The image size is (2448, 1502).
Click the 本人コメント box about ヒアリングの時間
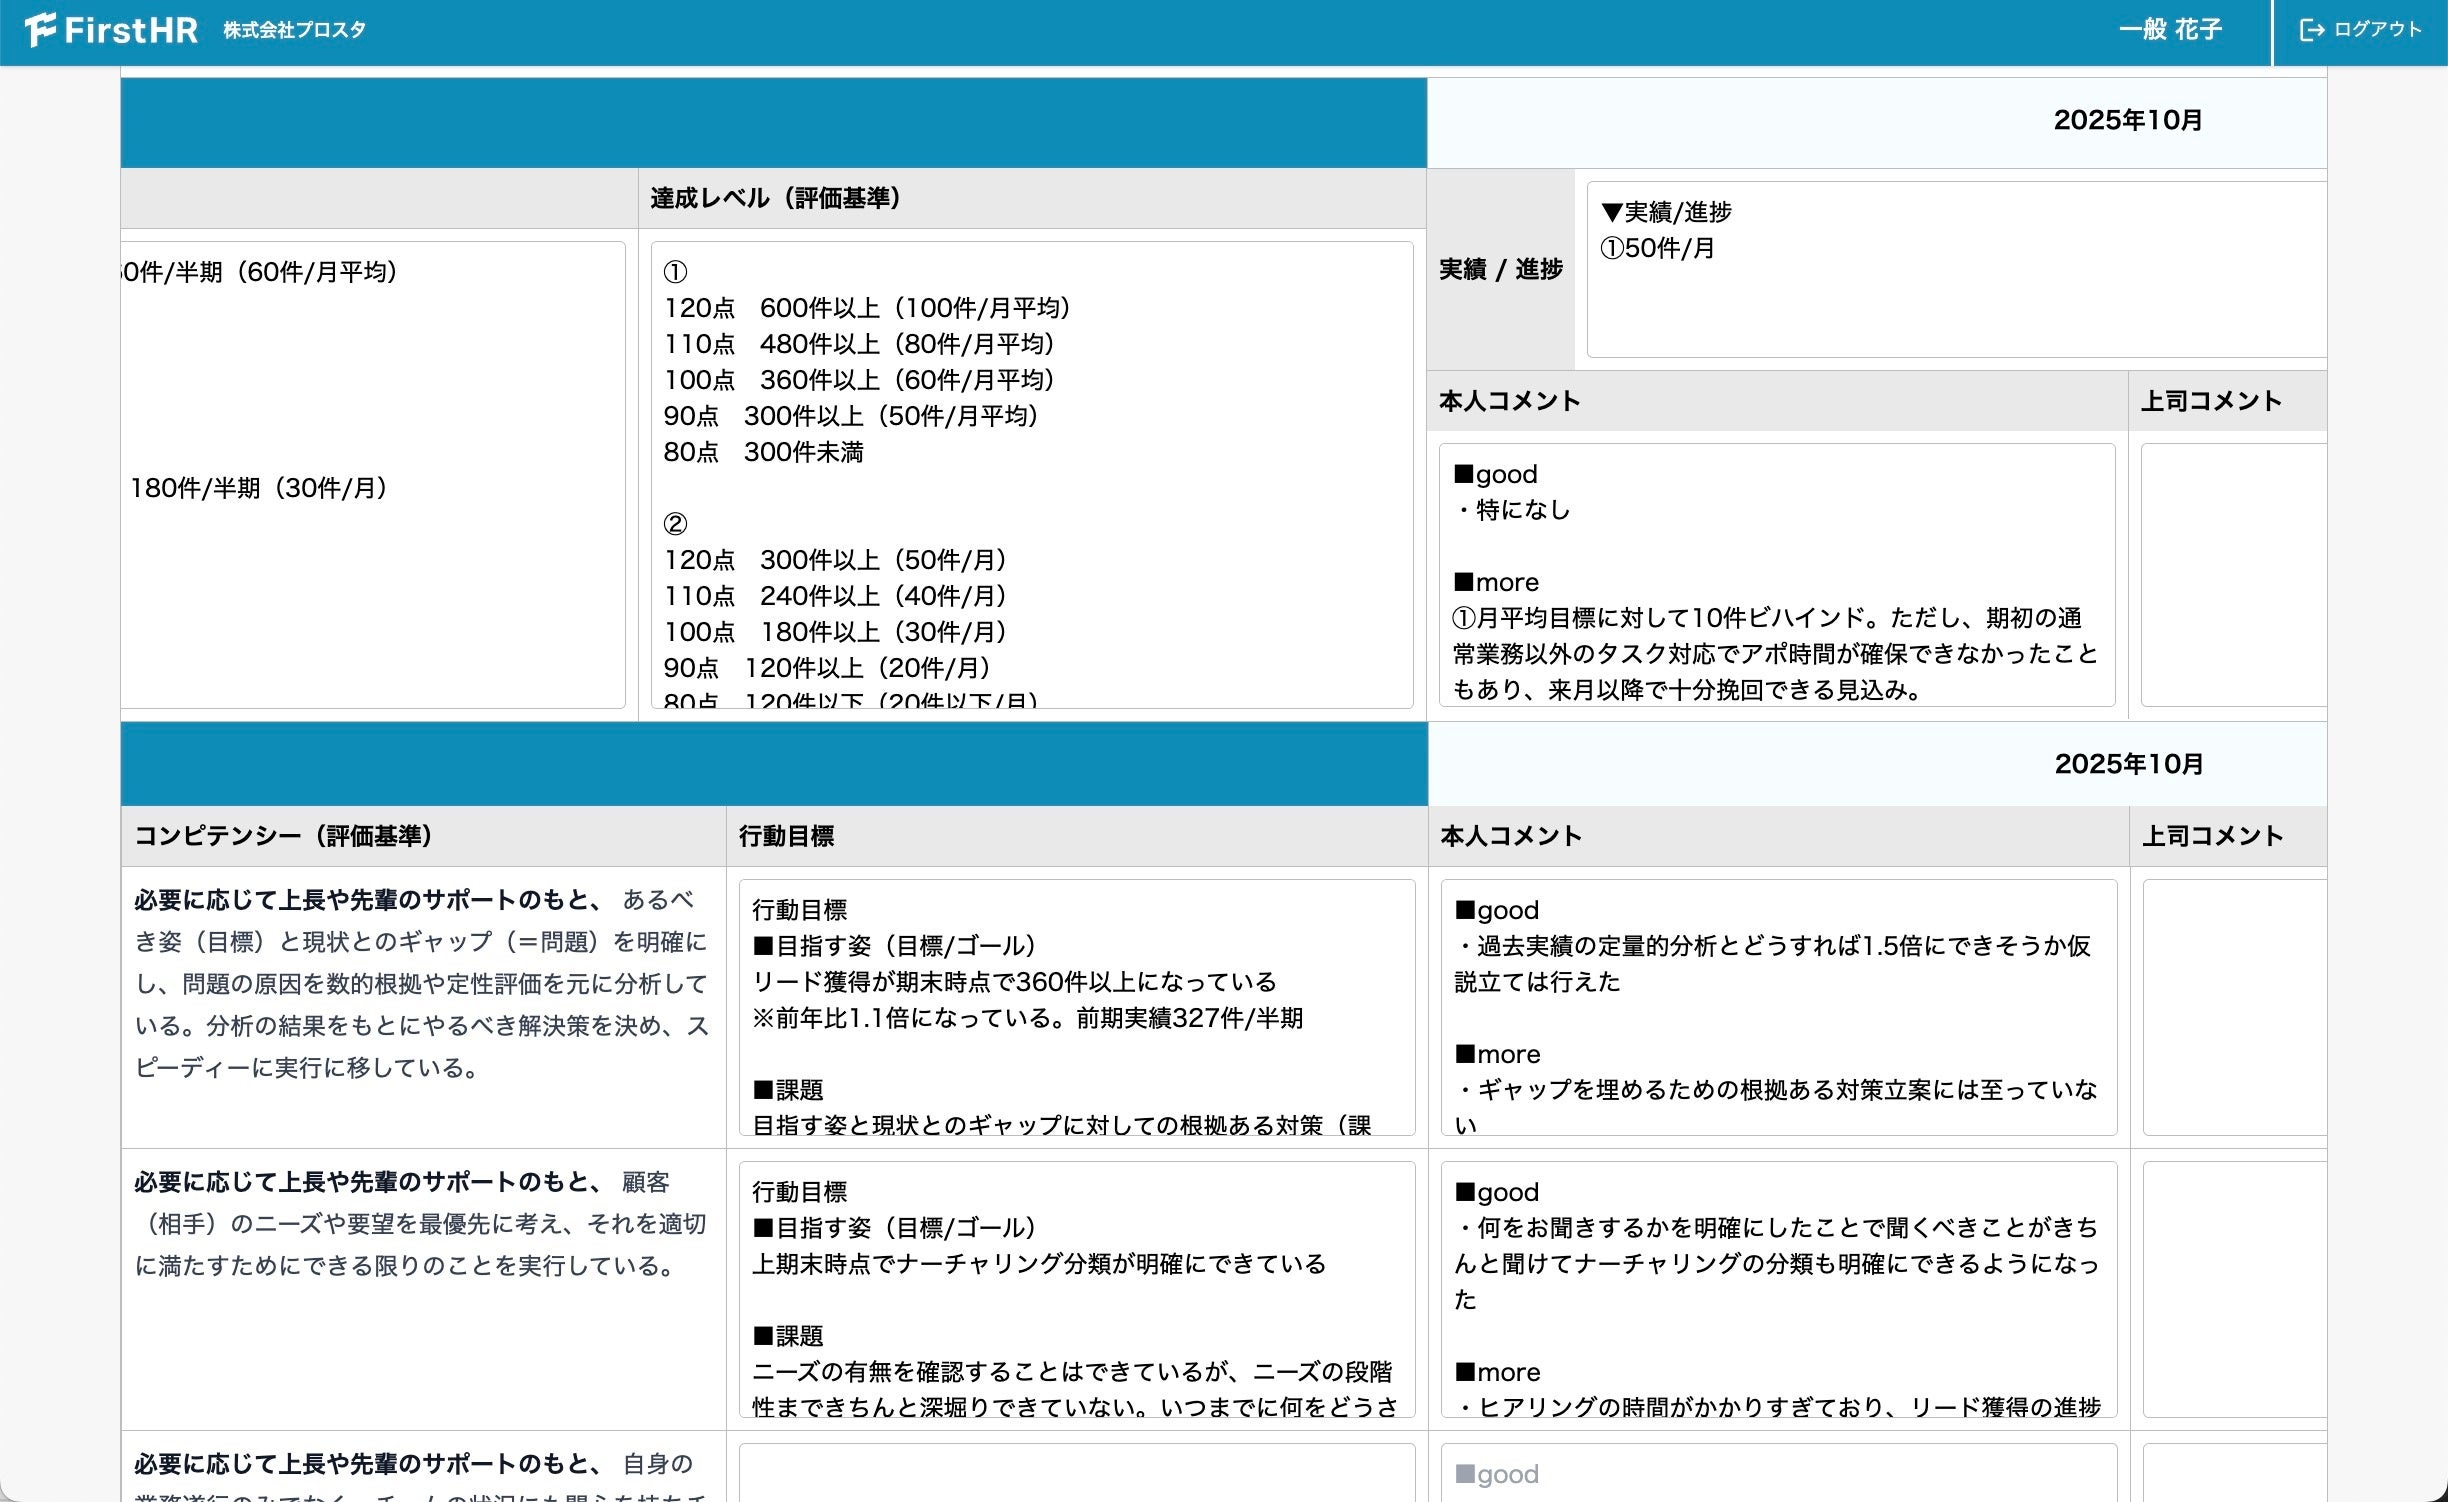[x=1778, y=1289]
